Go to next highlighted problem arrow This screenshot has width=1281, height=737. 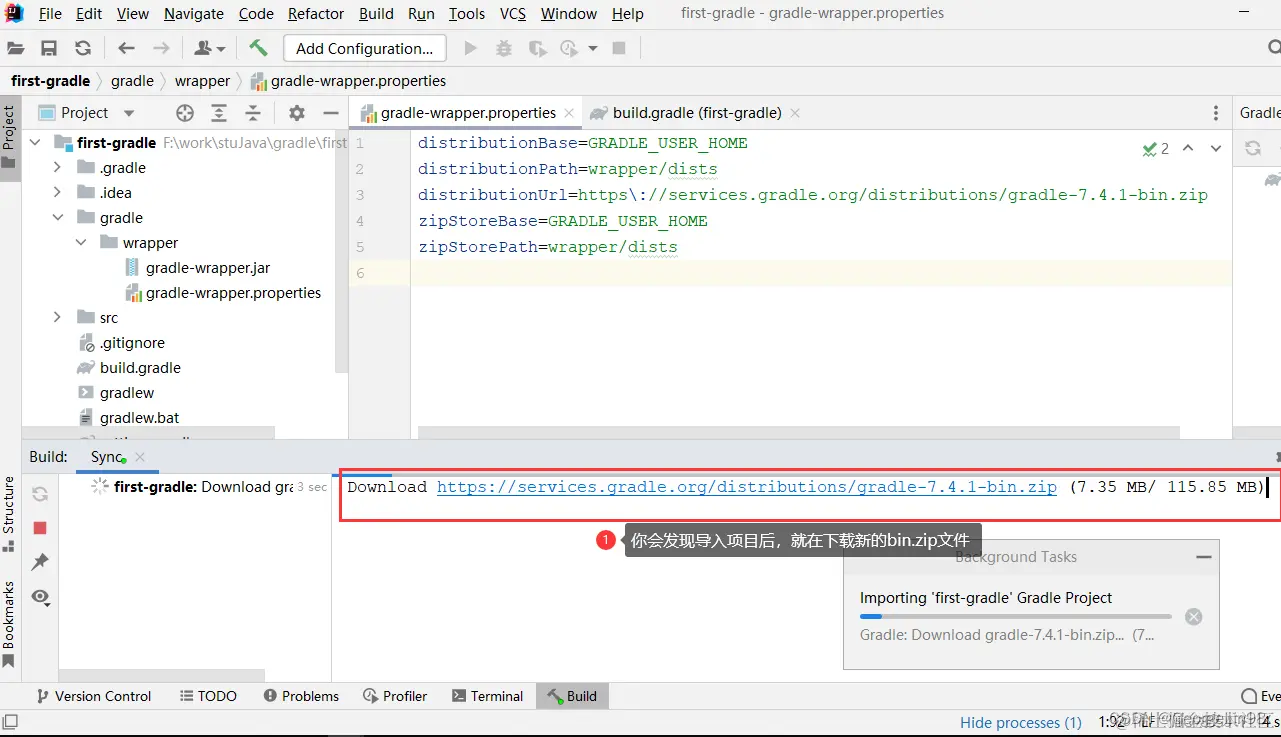point(1216,148)
